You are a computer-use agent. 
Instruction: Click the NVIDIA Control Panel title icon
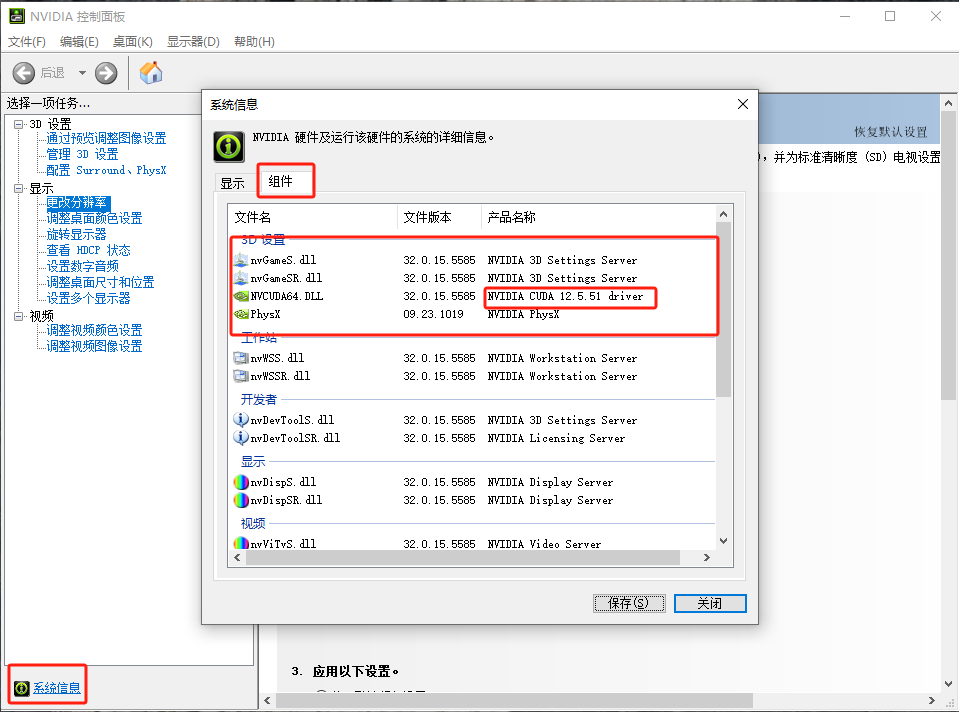pyautogui.click(x=17, y=17)
